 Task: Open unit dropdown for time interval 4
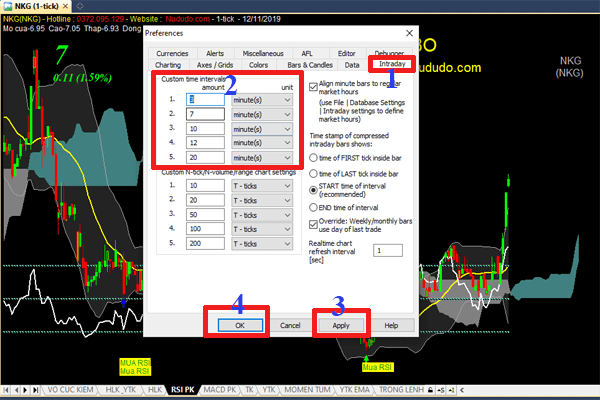(262, 143)
